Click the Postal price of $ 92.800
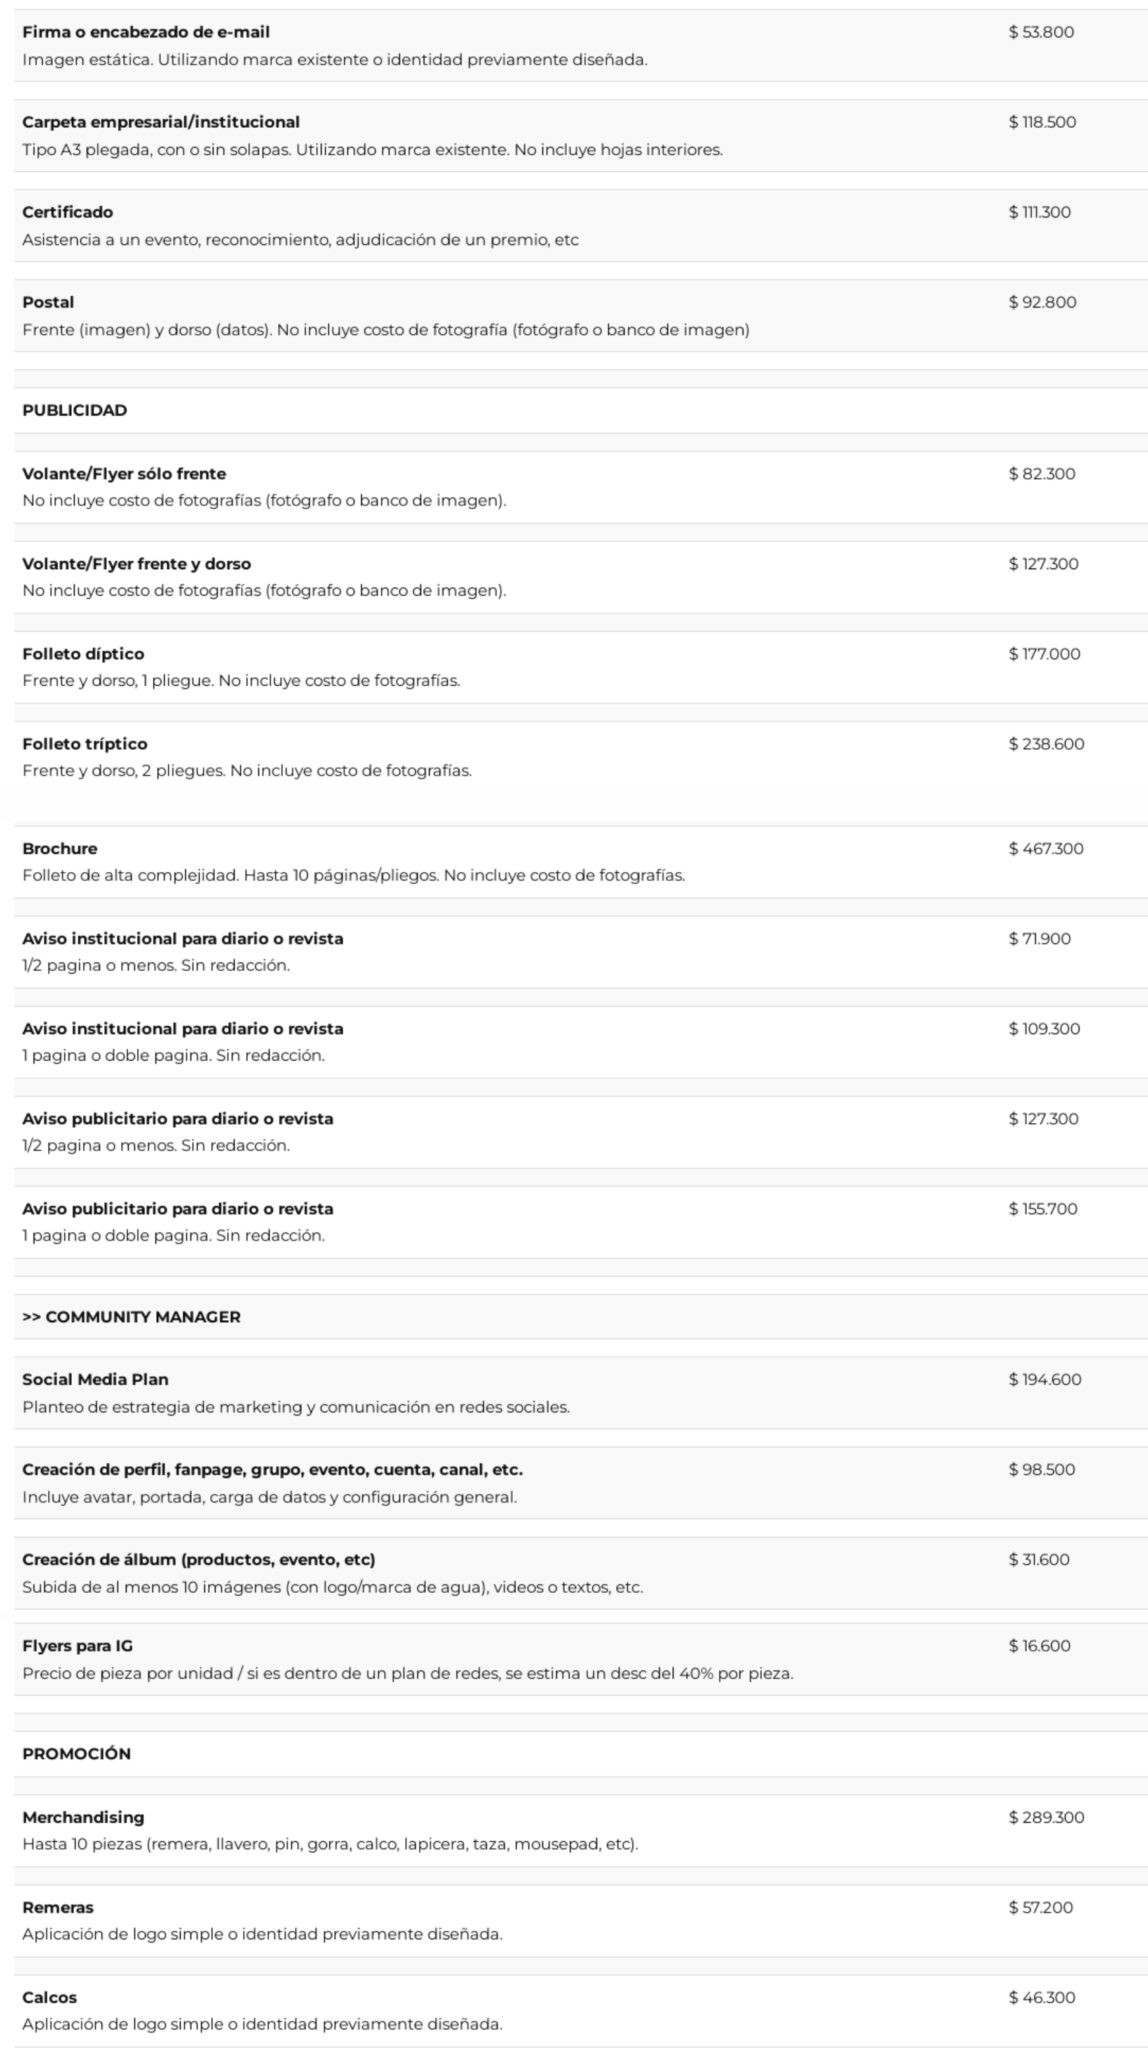The image size is (1148, 2048). coord(1042,302)
